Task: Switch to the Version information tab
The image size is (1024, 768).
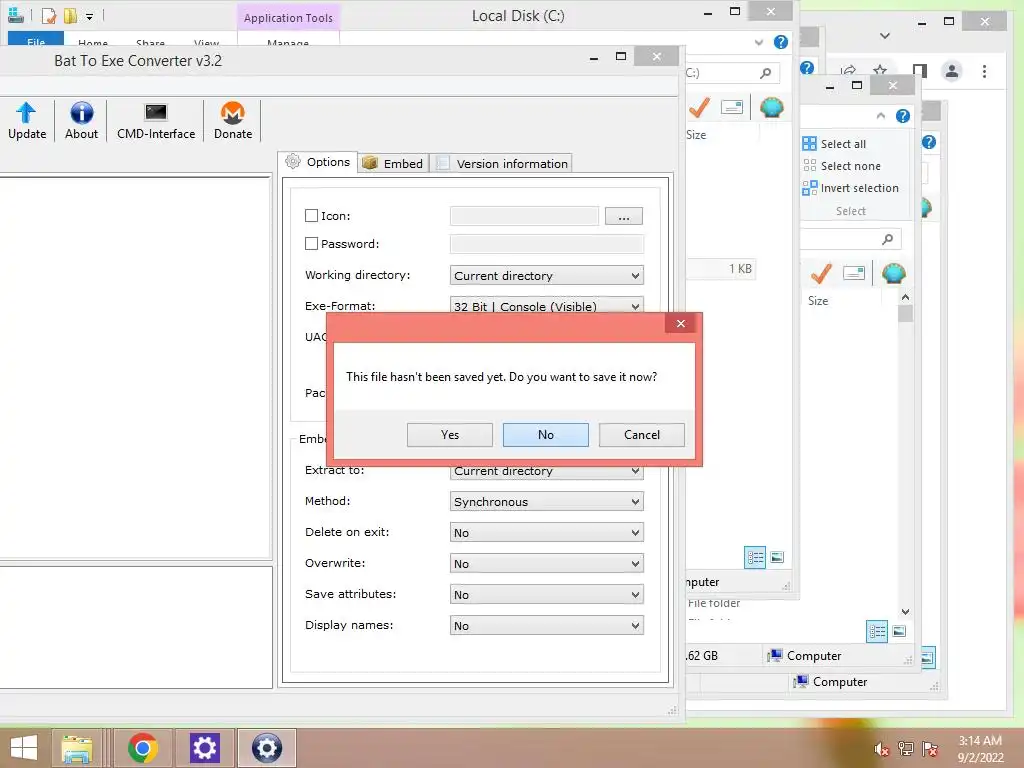Action: [502, 163]
